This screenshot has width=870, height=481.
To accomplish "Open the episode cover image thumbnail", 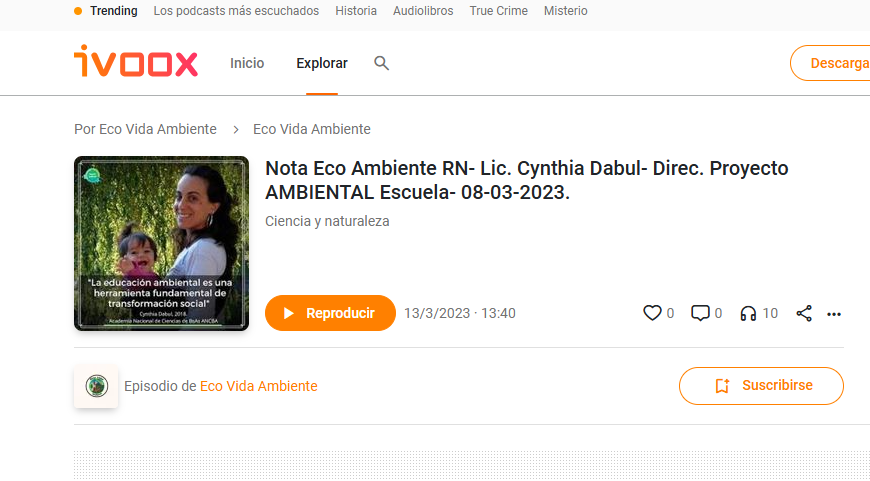I will [161, 244].
